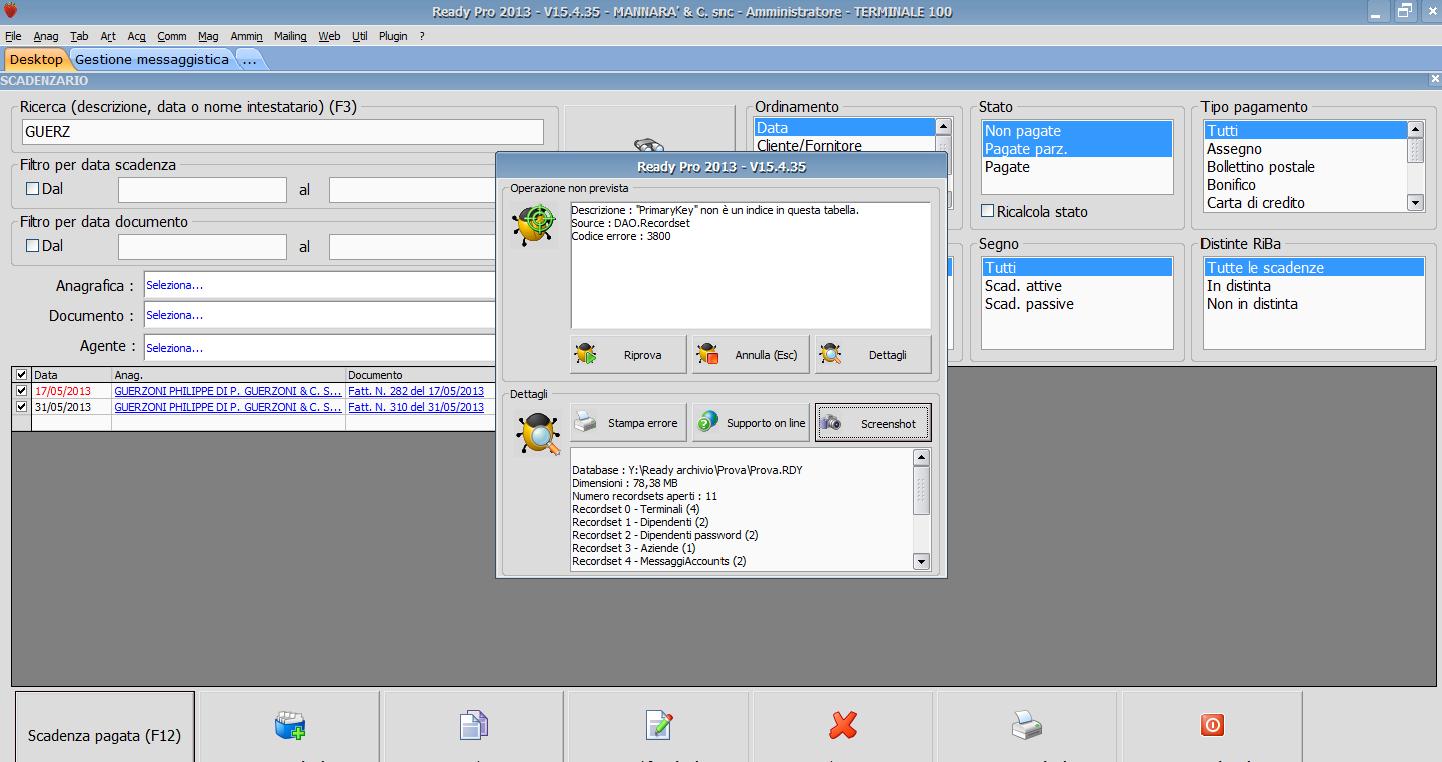Select Carta di credito payment type
1442x762 pixels.
(1305, 203)
